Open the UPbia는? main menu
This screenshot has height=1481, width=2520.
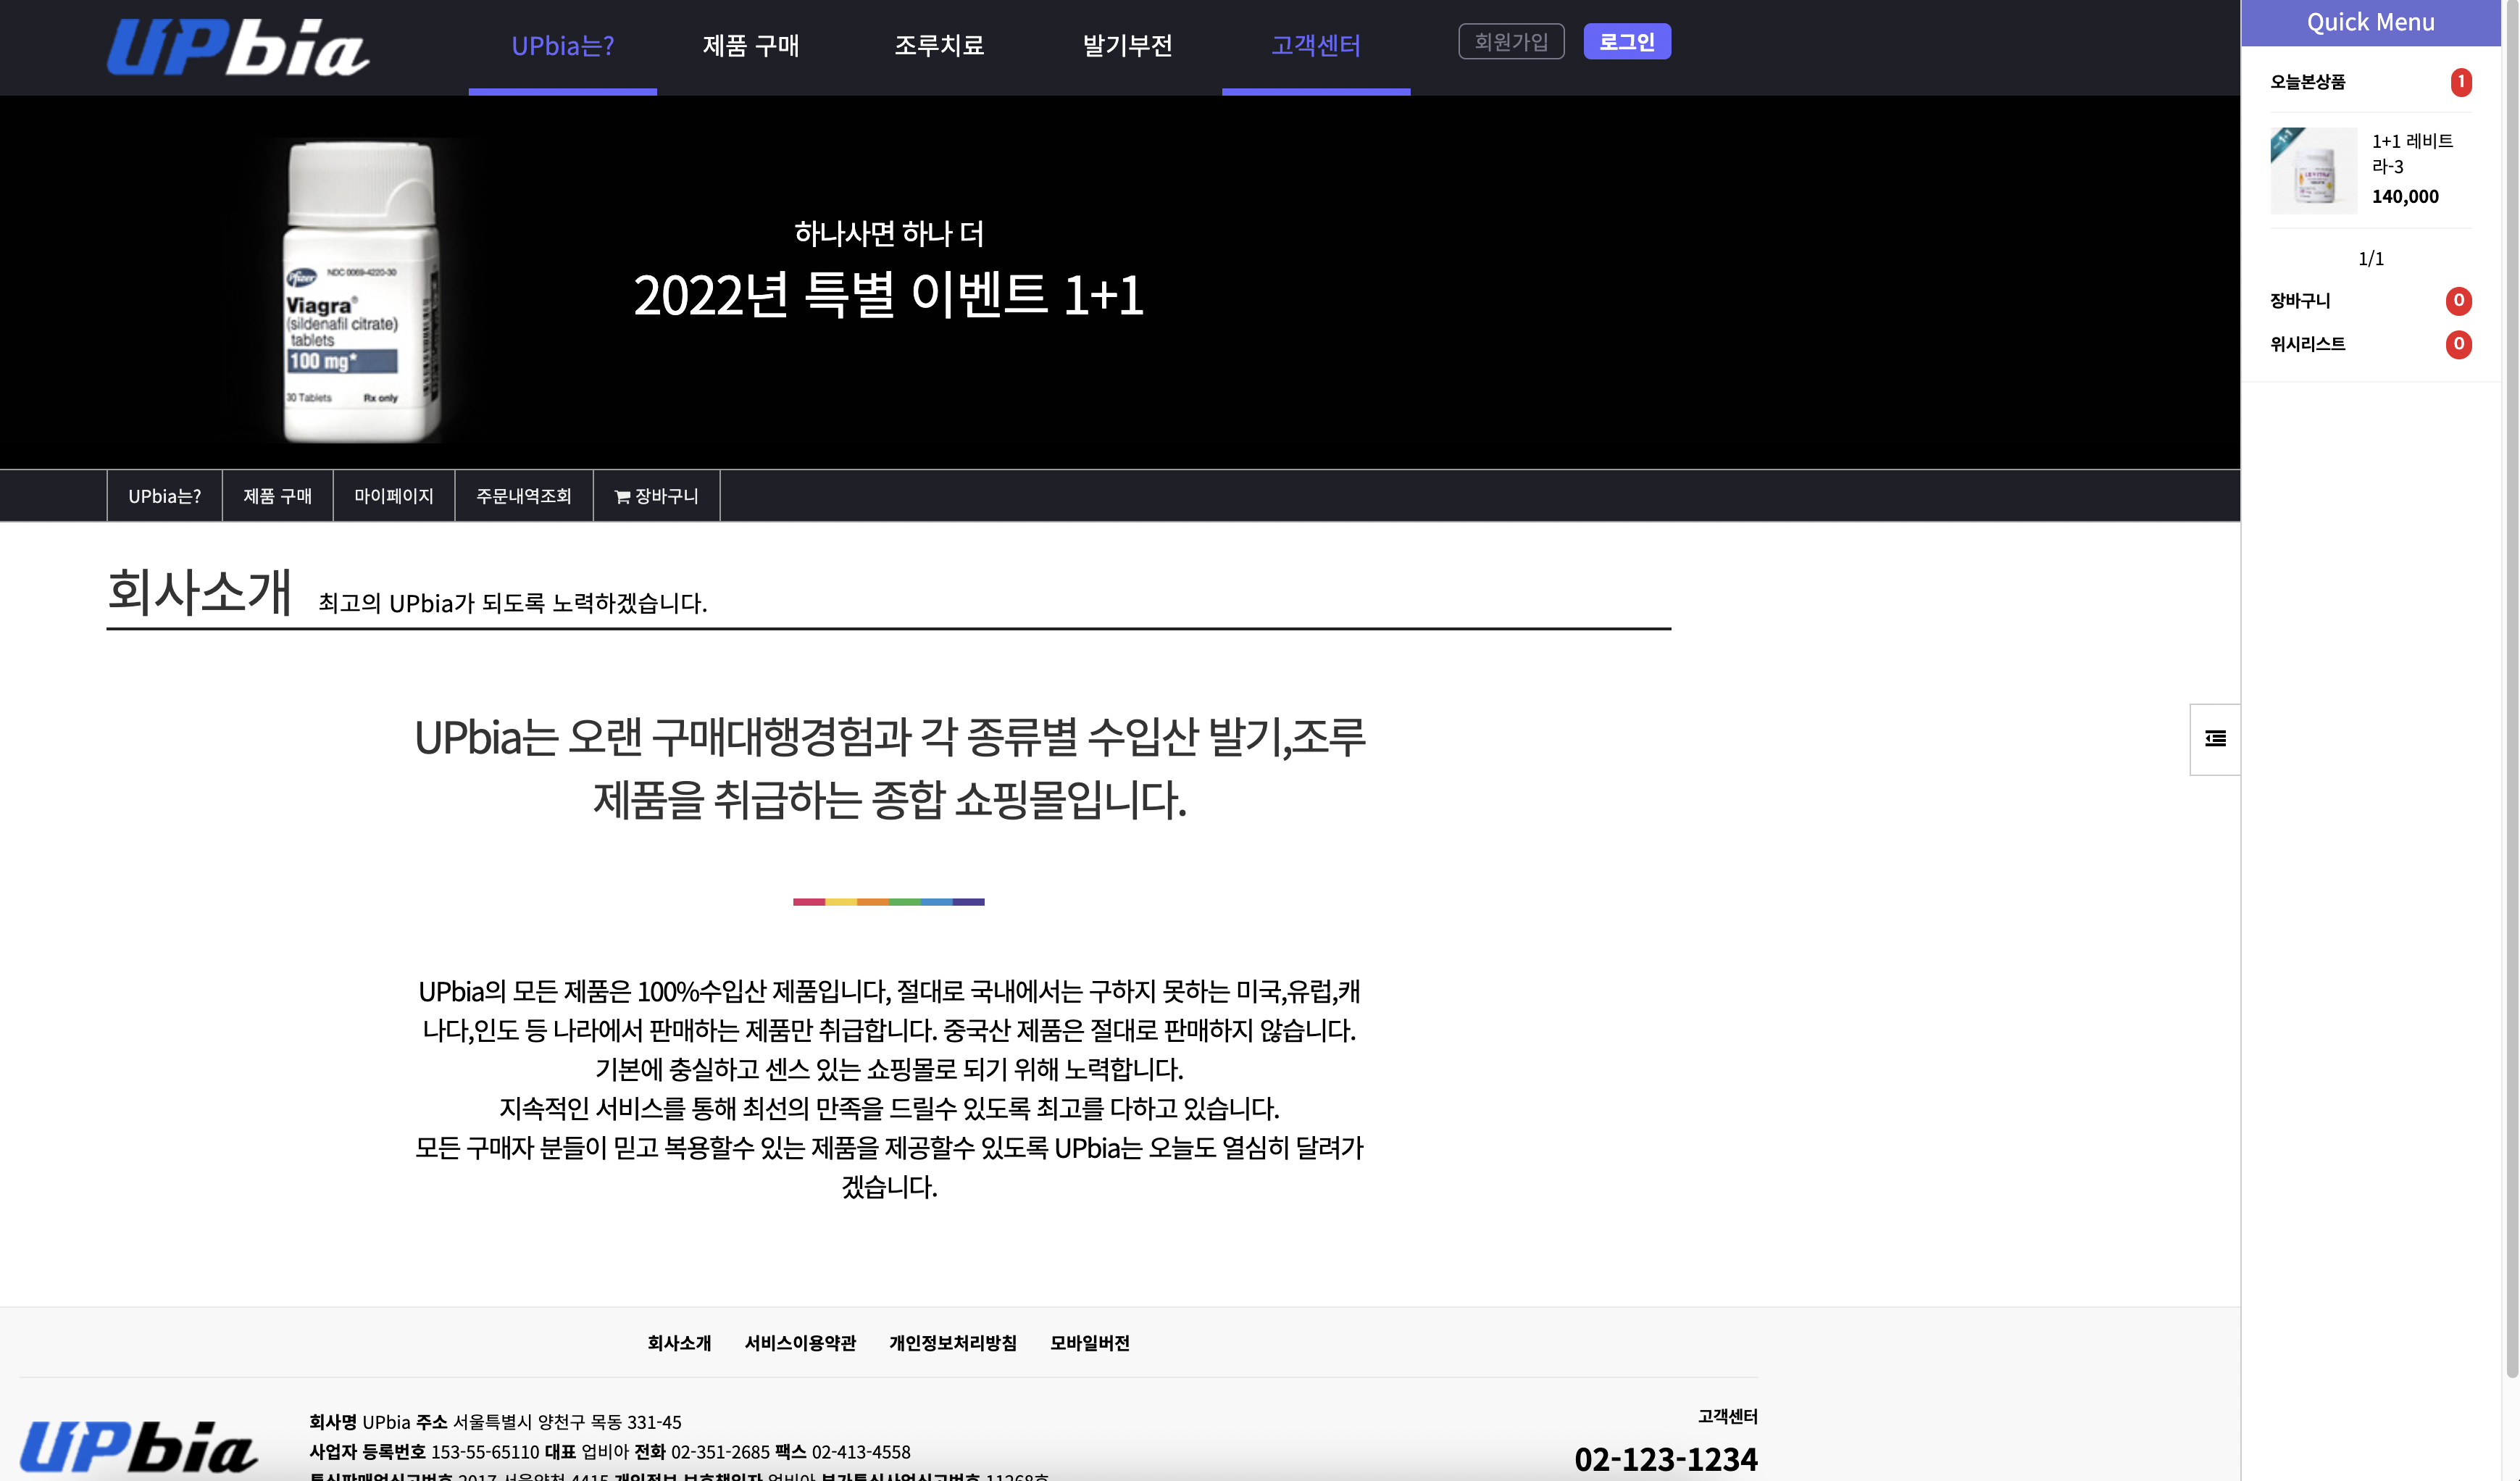click(562, 46)
